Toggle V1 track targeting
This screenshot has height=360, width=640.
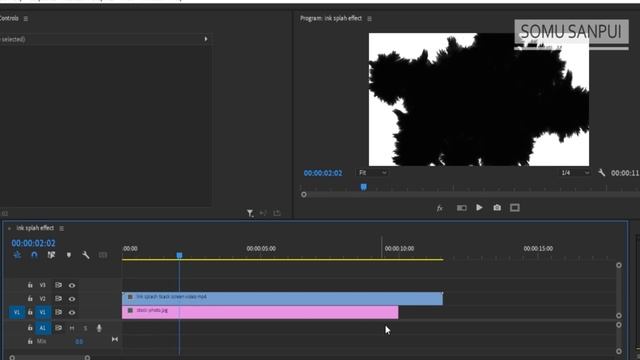(42, 312)
